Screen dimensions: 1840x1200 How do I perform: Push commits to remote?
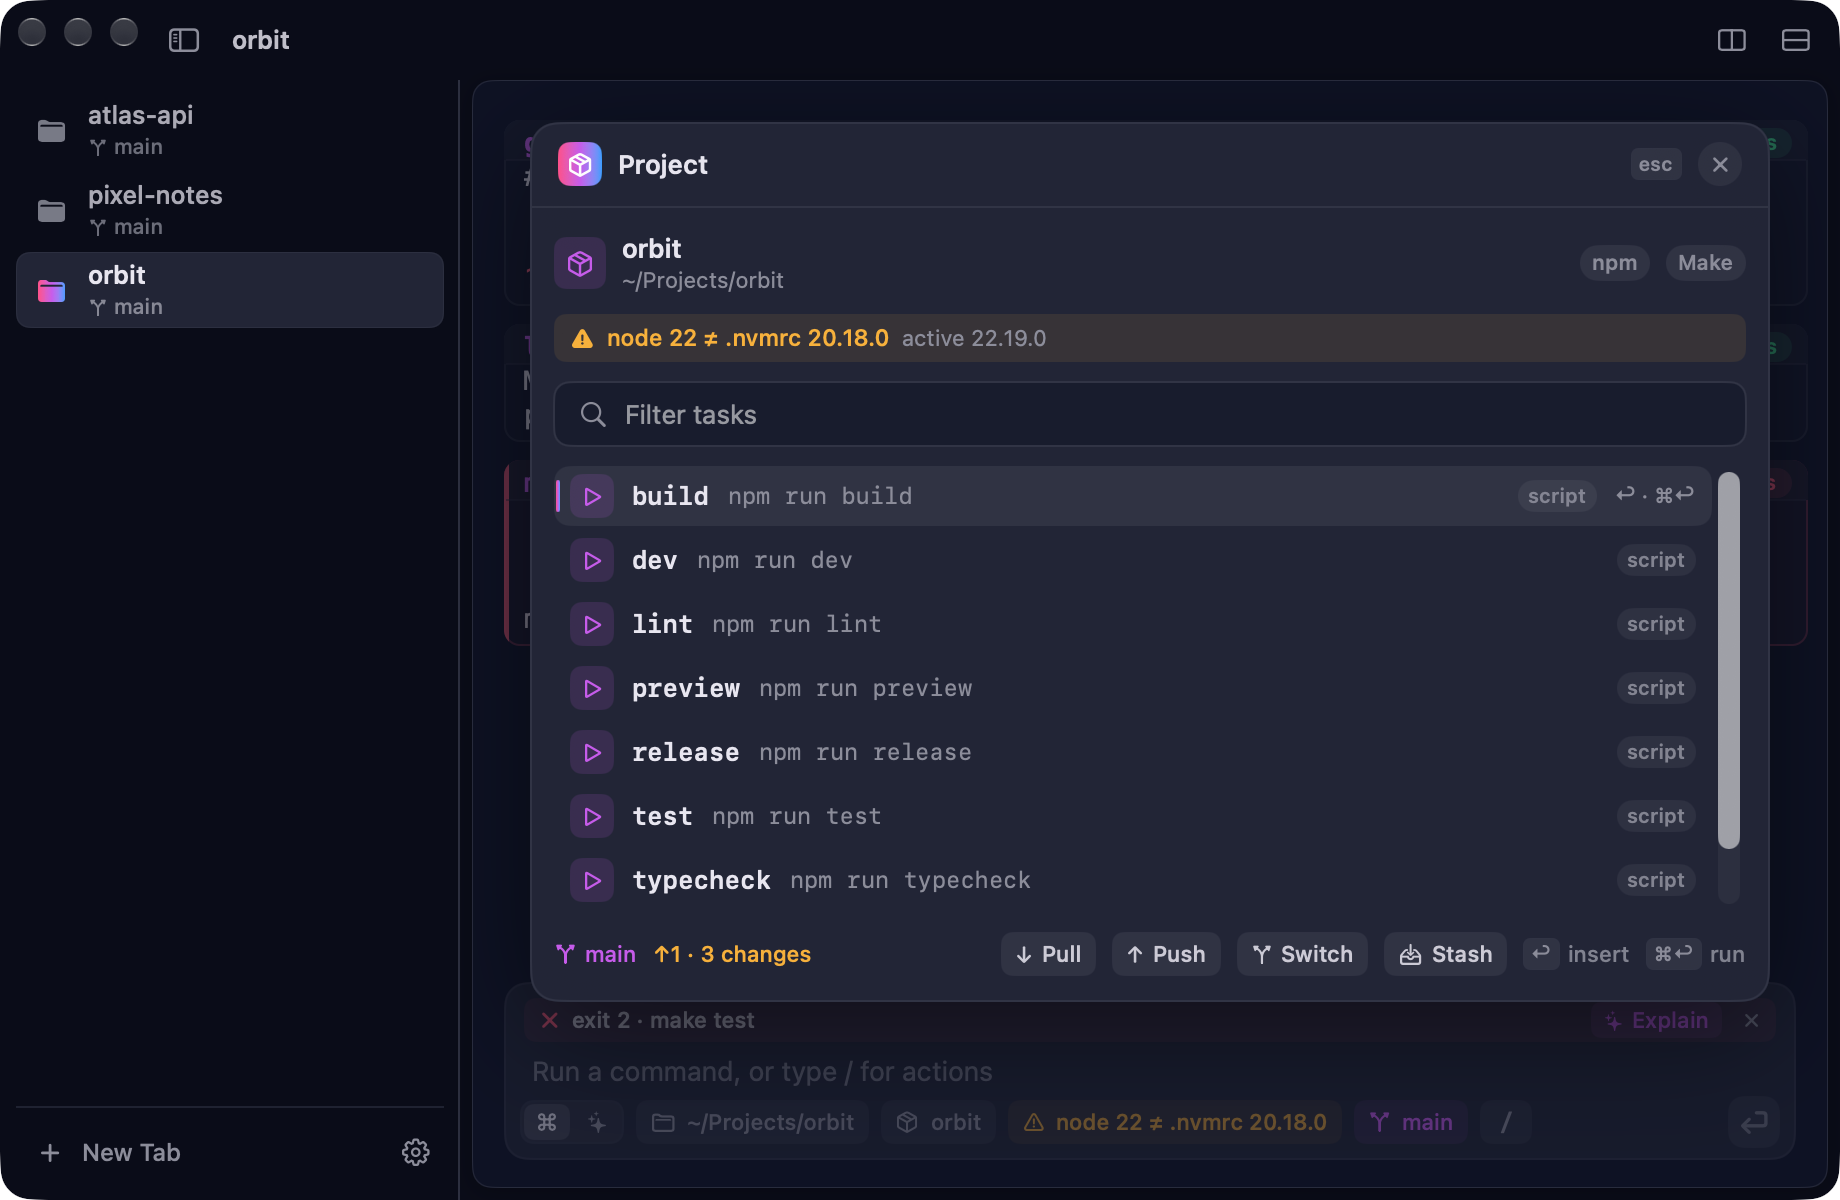point(1166,954)
